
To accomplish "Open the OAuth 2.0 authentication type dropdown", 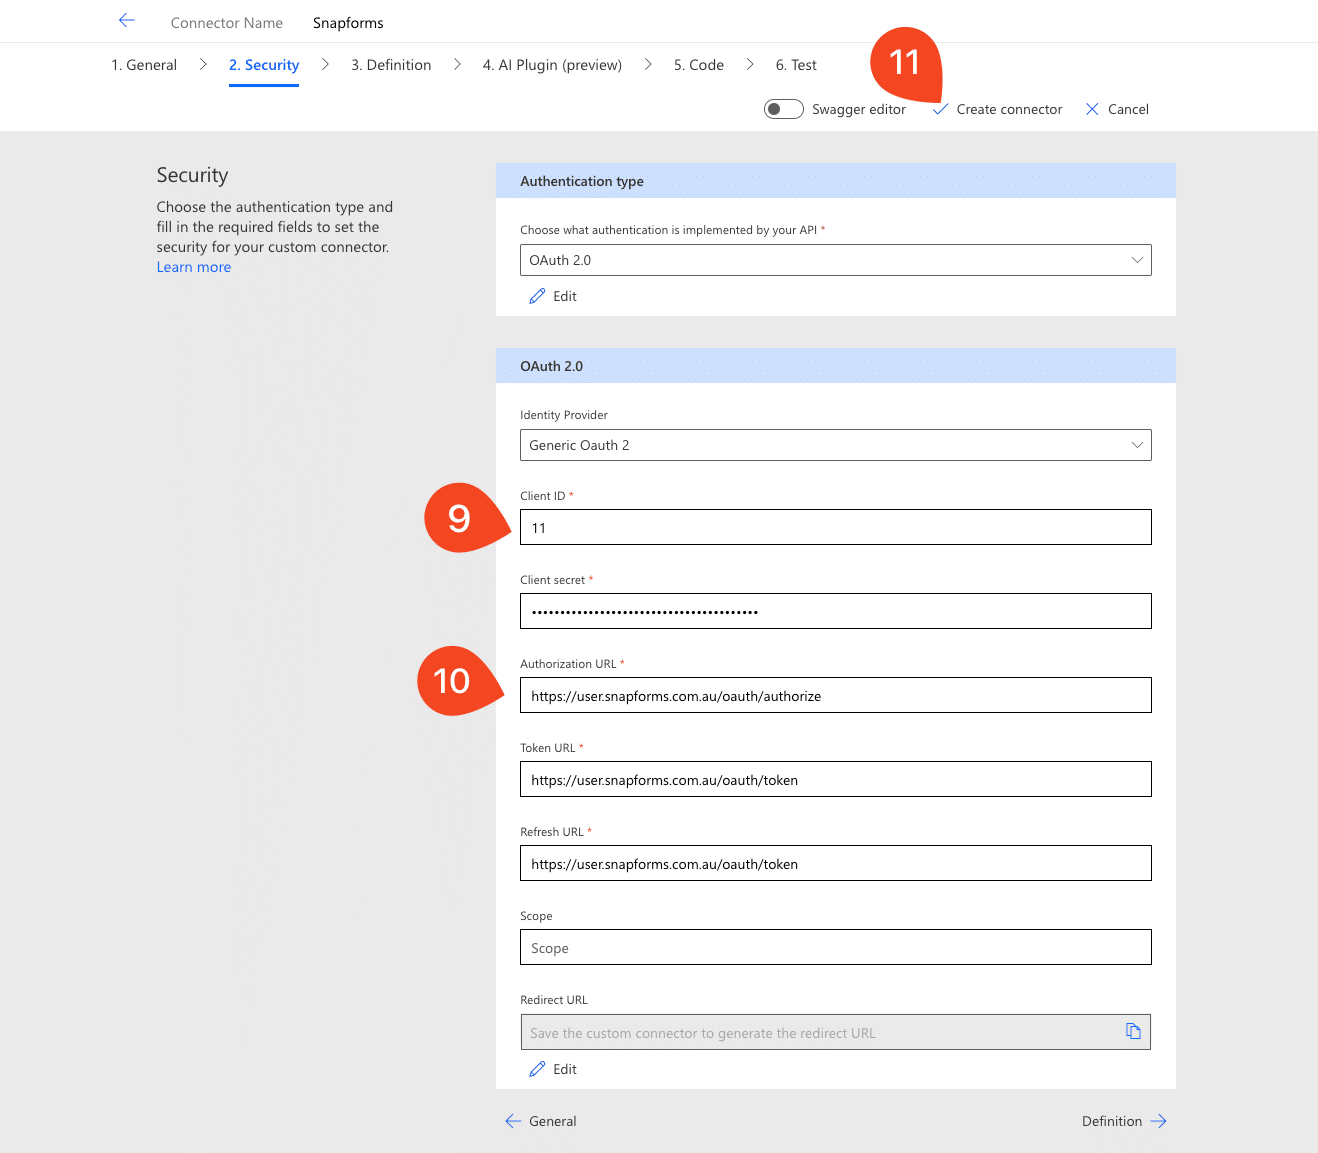I will [836, 260].
